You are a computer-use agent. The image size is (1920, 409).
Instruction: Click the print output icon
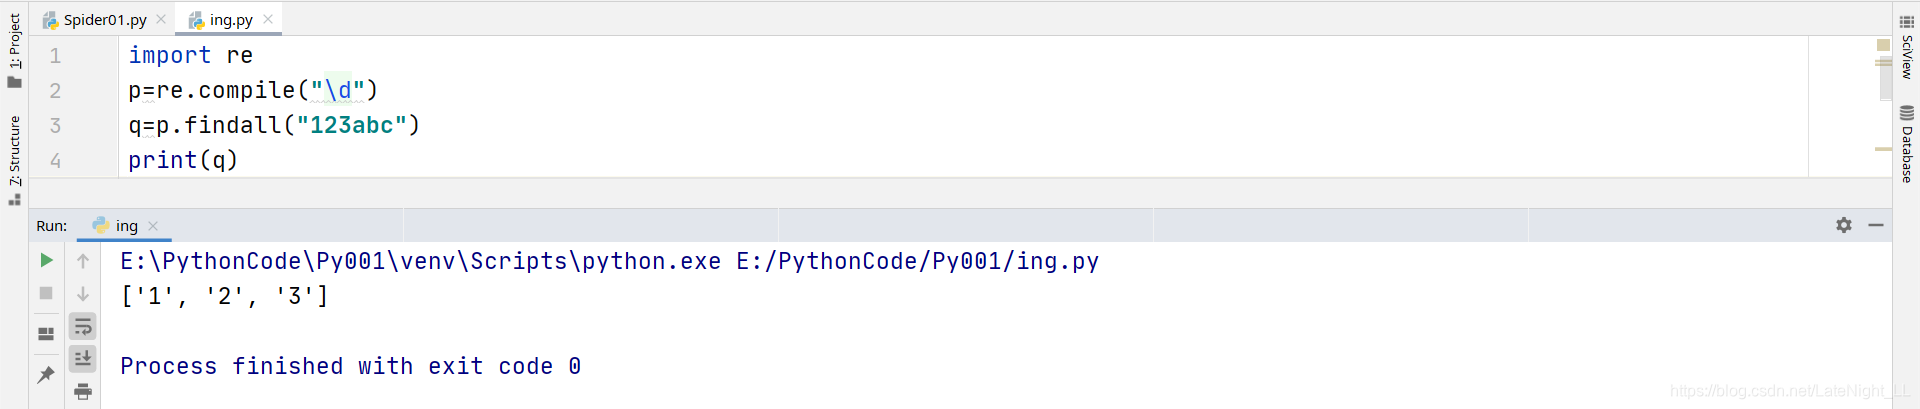tap(83, 391)
